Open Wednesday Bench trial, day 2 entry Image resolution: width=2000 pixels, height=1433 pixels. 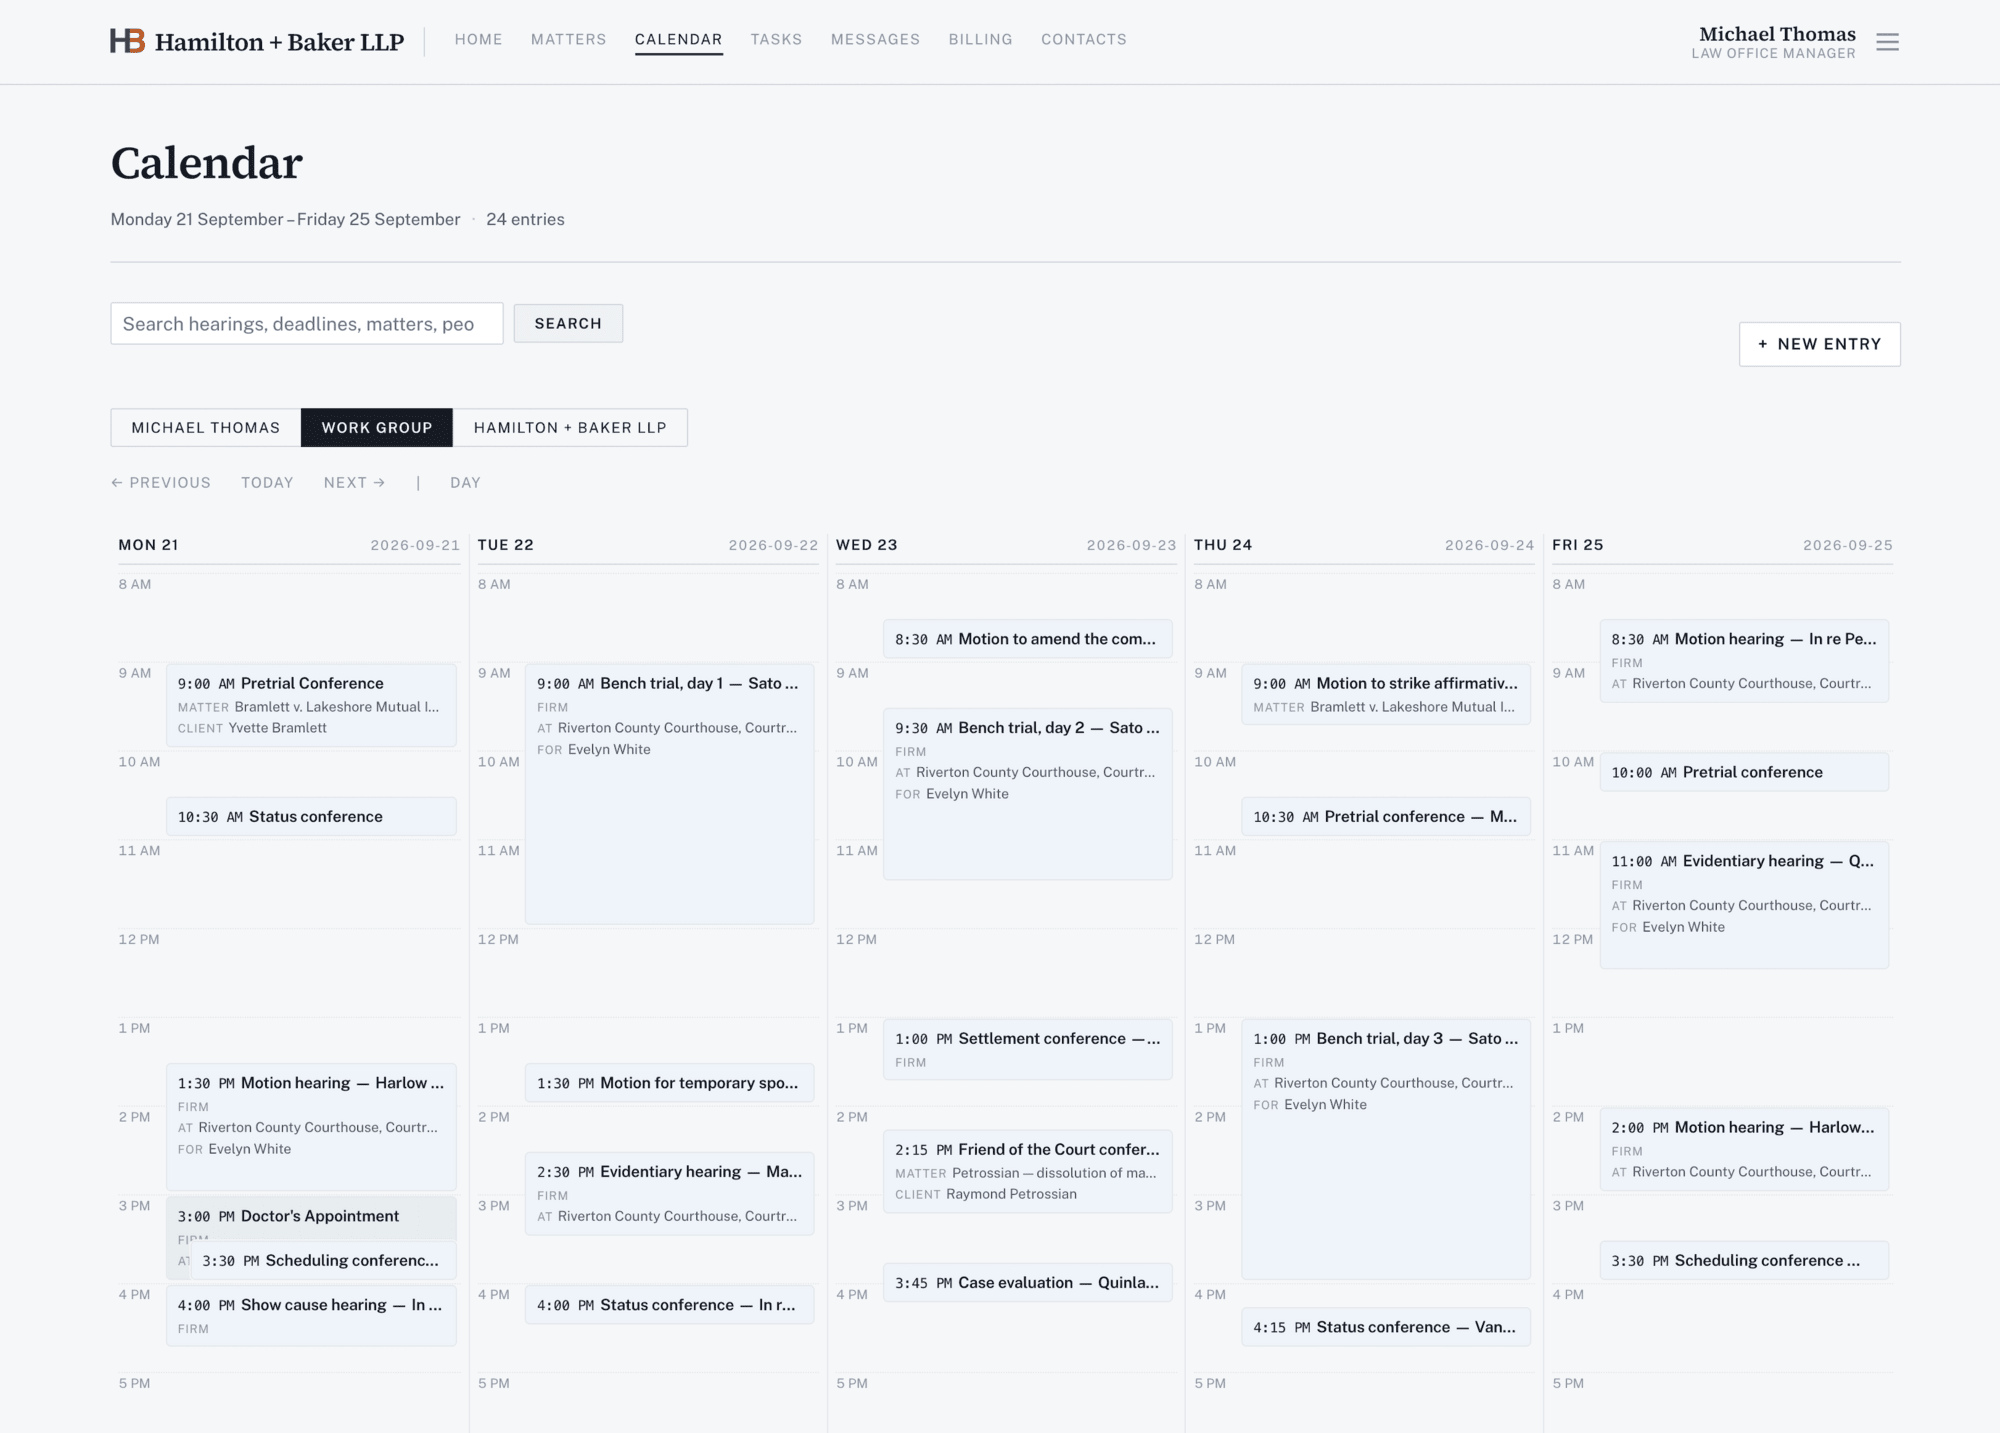coord(1027,793)
